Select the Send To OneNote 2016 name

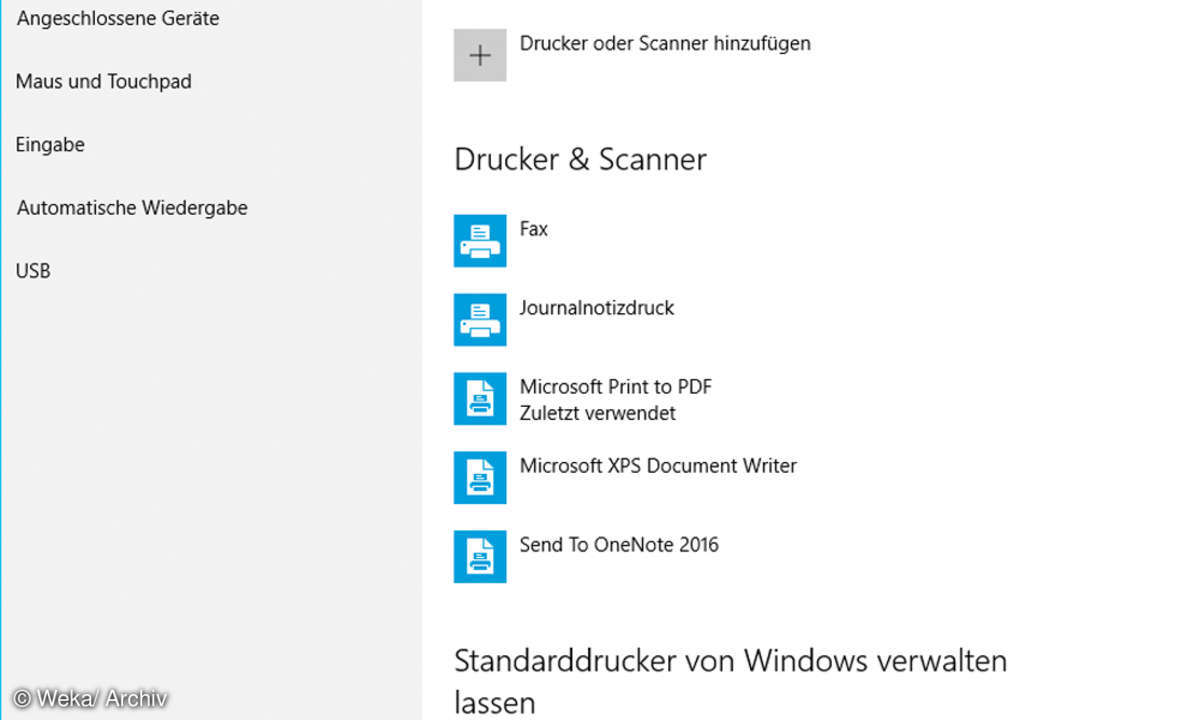[619, 545]
